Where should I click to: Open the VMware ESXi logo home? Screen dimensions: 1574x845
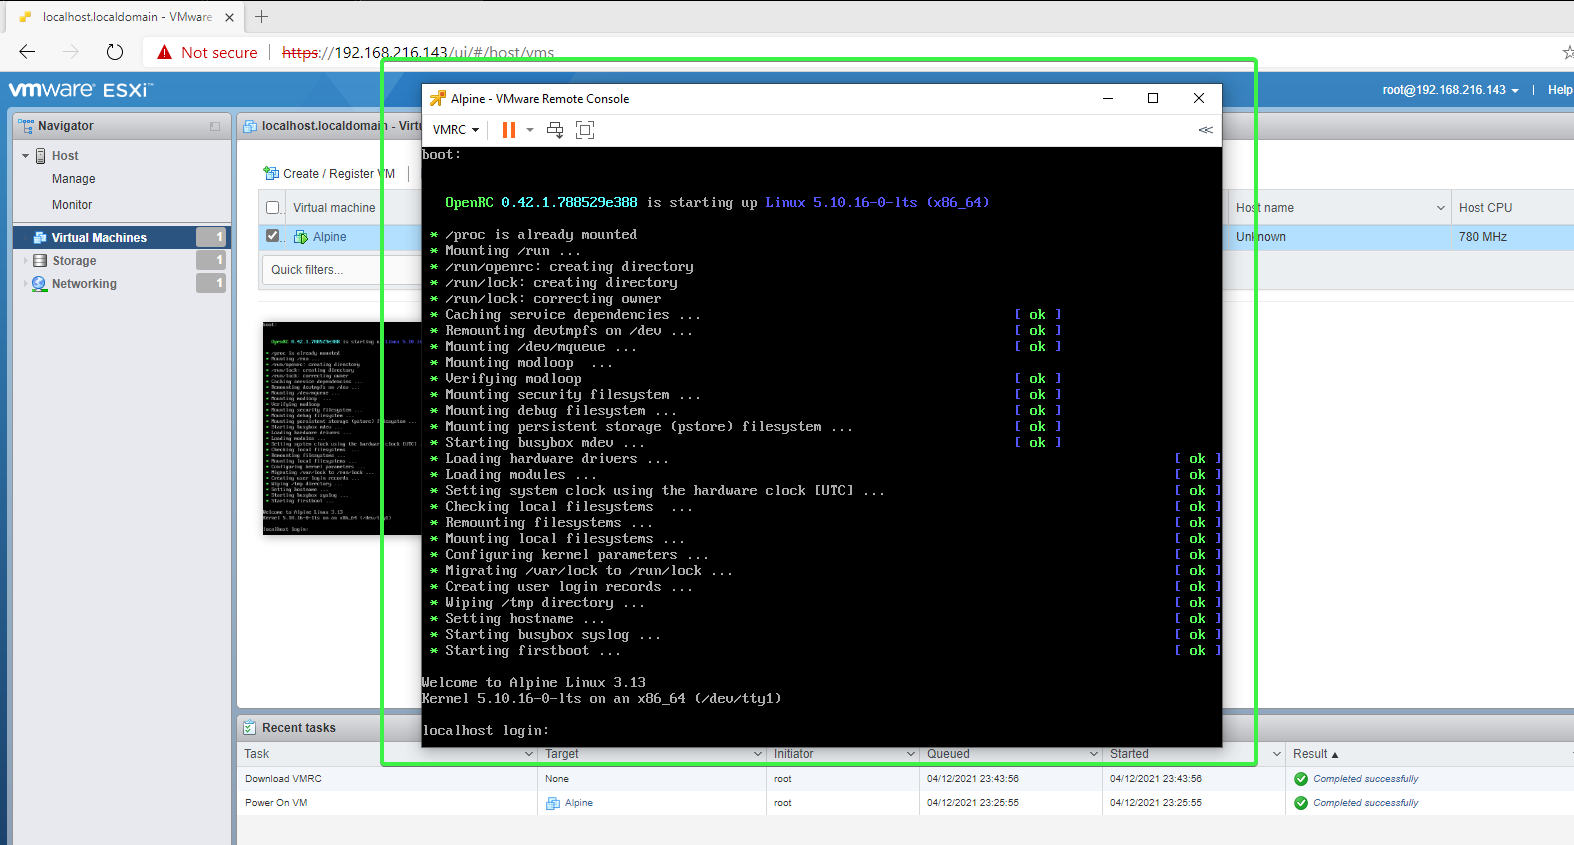[x=80, y=90]
